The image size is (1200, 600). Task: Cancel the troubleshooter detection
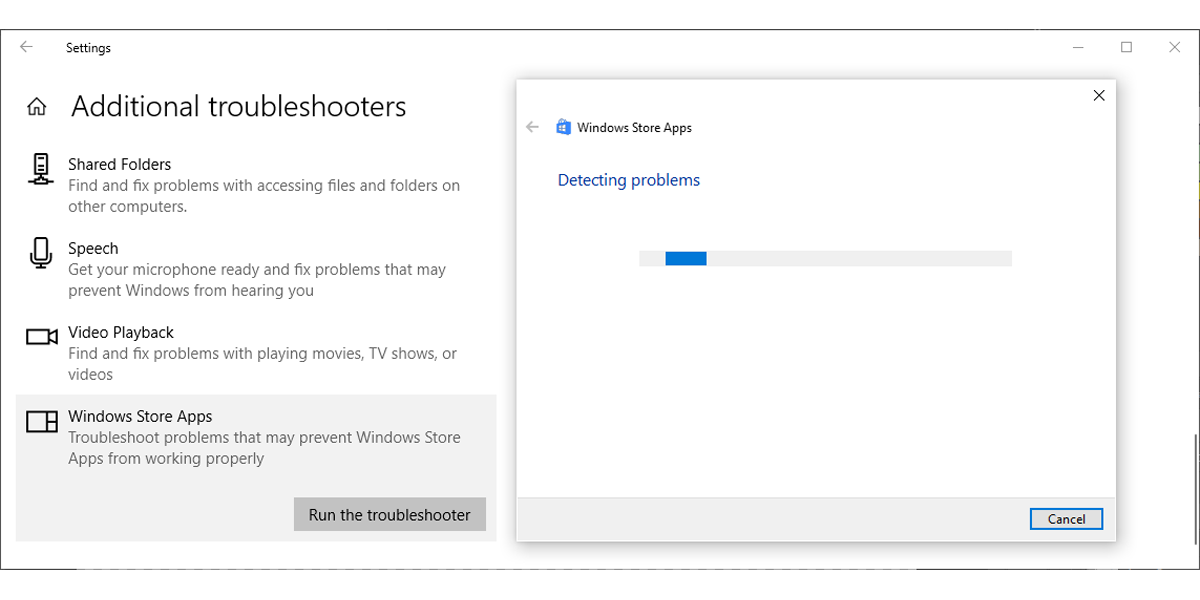[x=1066, y=519]
